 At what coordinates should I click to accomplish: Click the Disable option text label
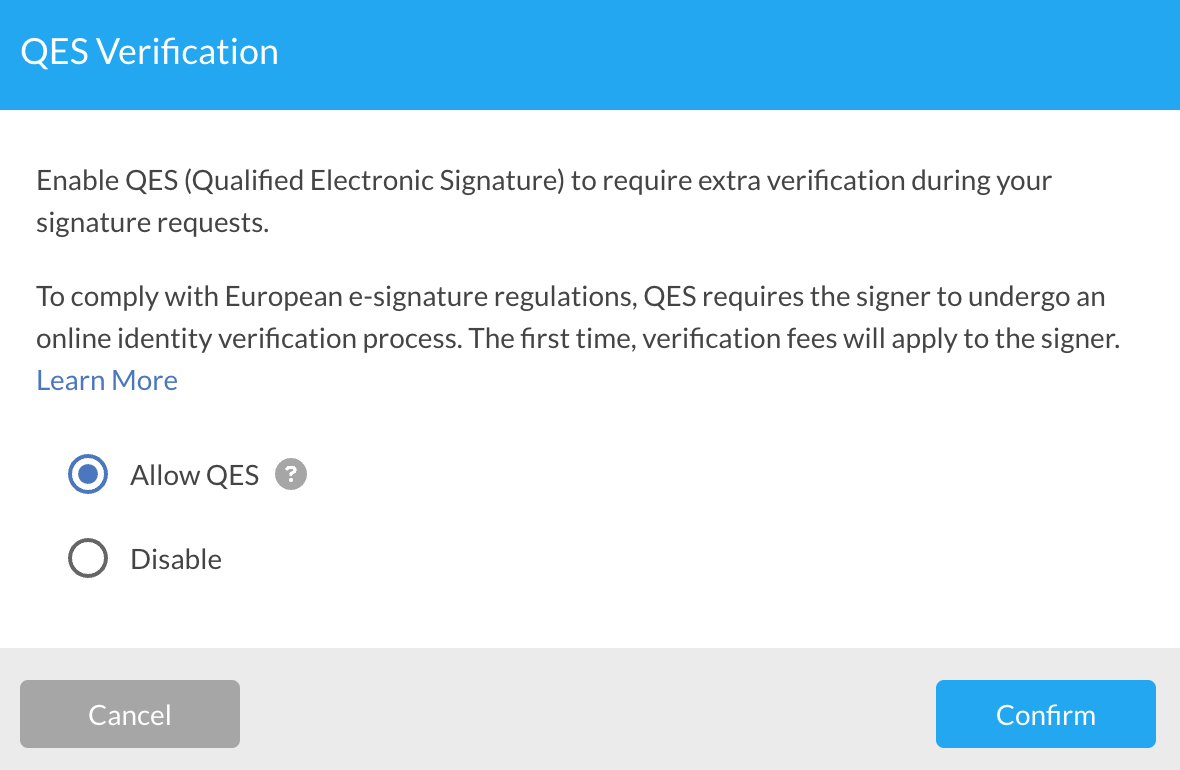click(x=175, y=558)
